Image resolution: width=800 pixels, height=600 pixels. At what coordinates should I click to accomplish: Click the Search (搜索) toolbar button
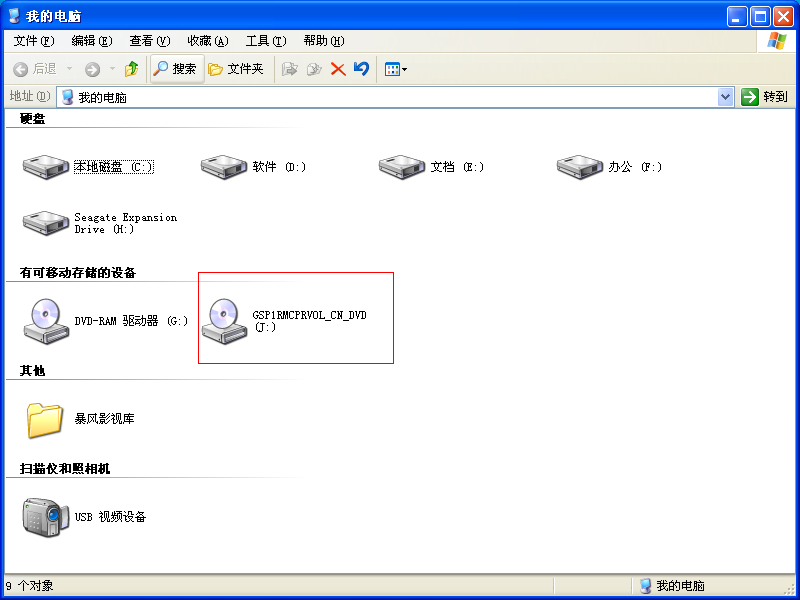click(x=177, y=69)
